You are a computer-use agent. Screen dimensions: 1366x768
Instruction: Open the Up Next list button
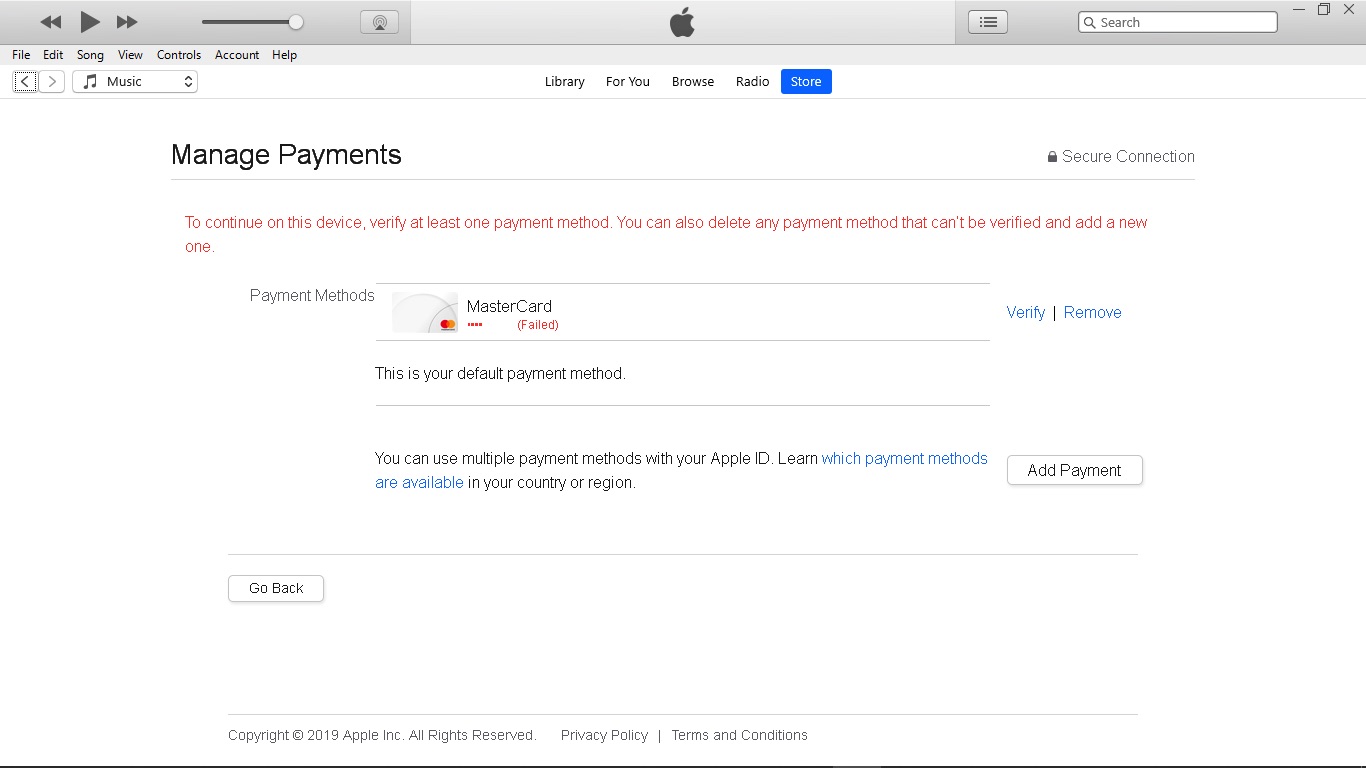coord(988,22)
